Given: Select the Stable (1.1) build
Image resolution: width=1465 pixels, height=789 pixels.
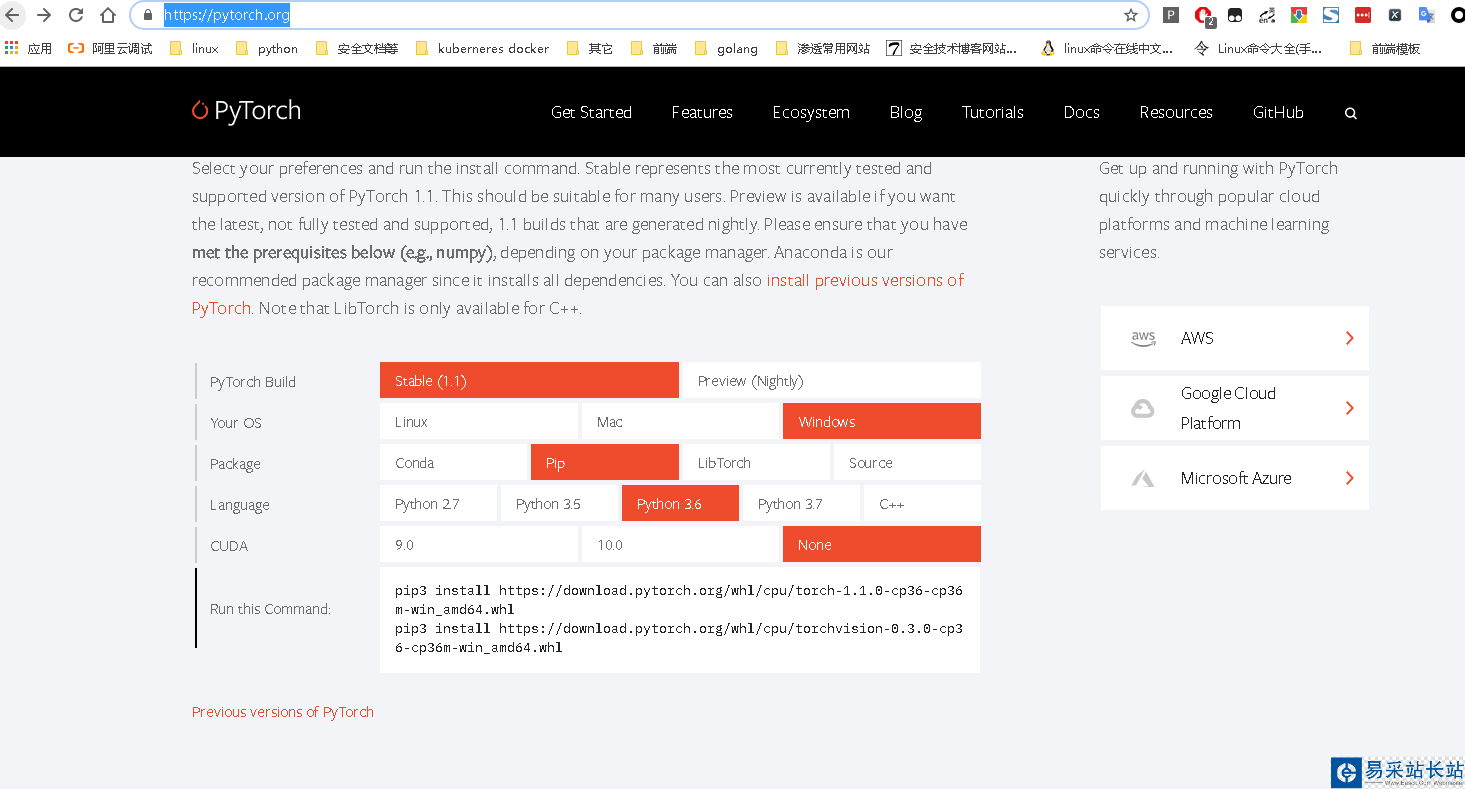Looking at the screenshot, I should (x=529, y=380).
